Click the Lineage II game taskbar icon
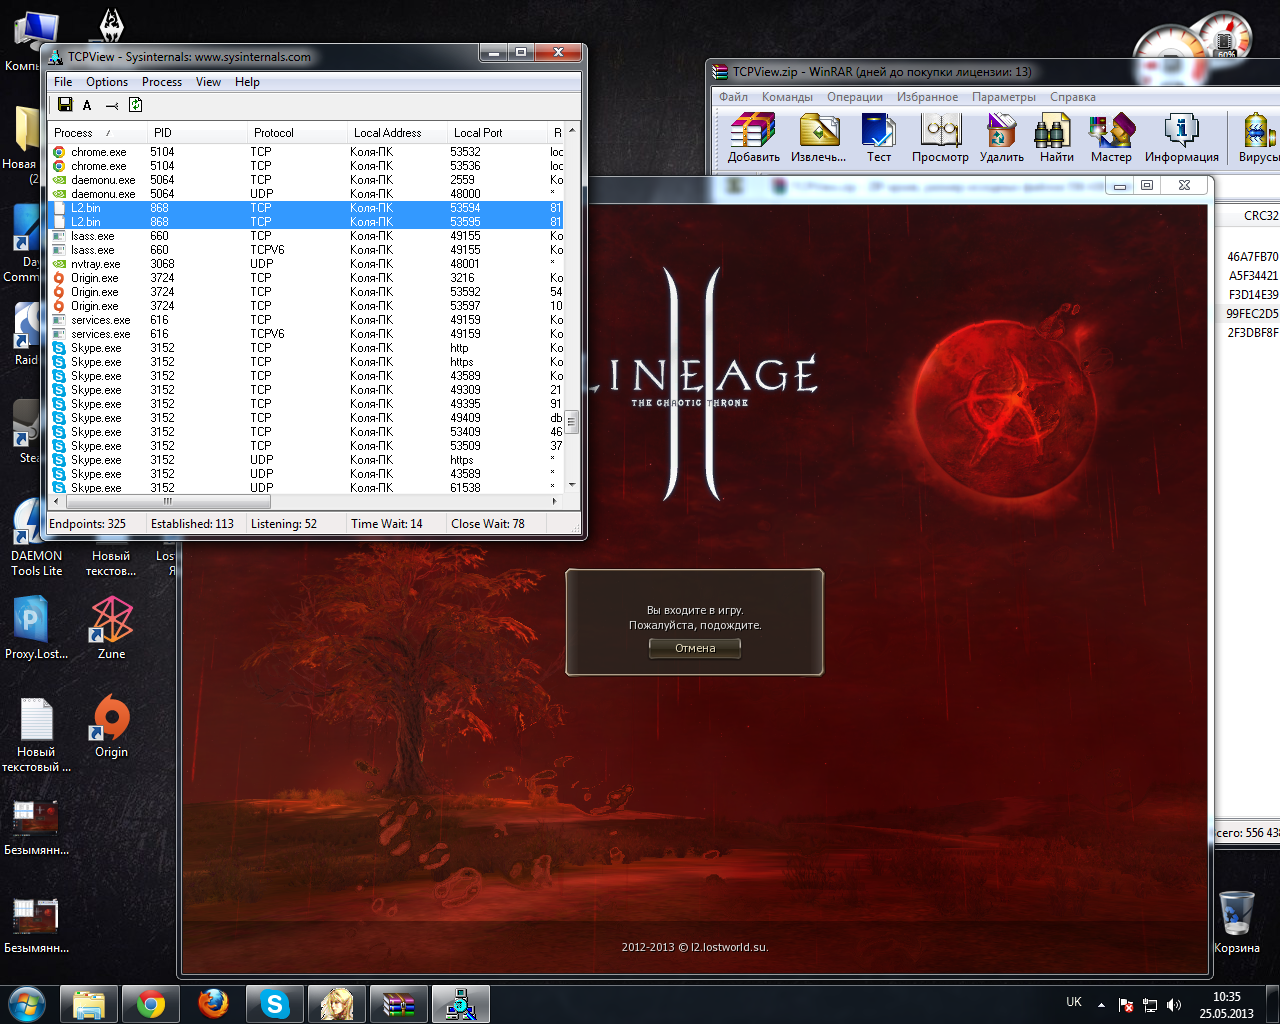 pyautogui.click(x=337, y=1004)
